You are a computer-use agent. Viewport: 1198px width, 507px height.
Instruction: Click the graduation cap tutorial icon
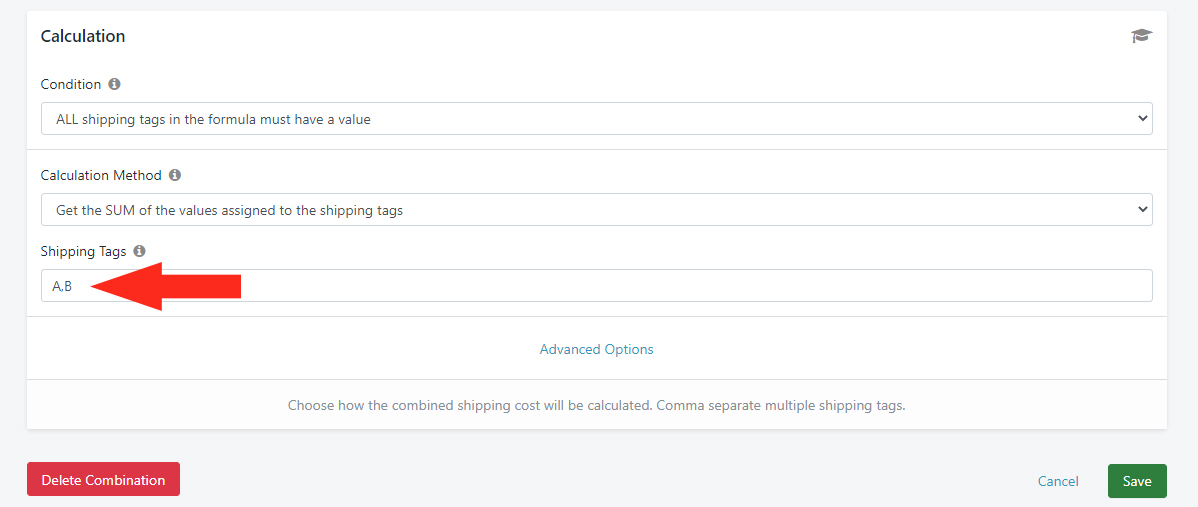click(x=1141, y=36)
